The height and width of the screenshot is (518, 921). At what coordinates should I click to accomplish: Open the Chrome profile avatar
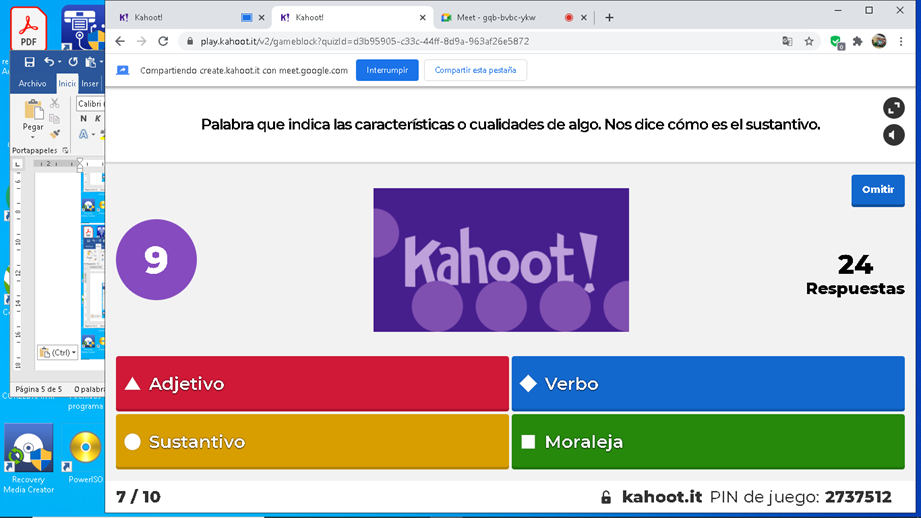(879, 41)
